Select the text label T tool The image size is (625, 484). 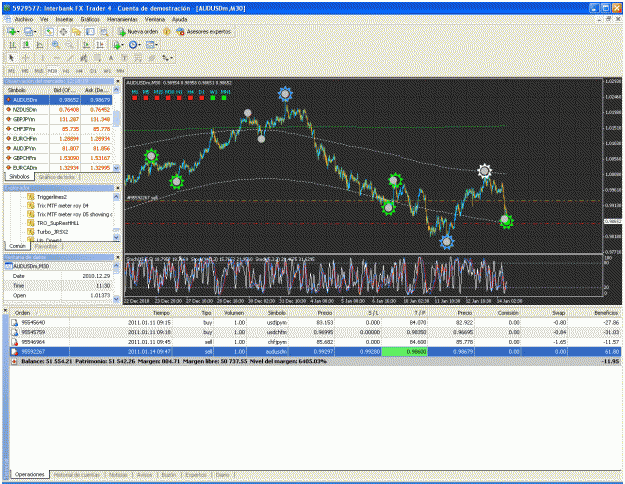pyautogui.click(x=124, y=58)
